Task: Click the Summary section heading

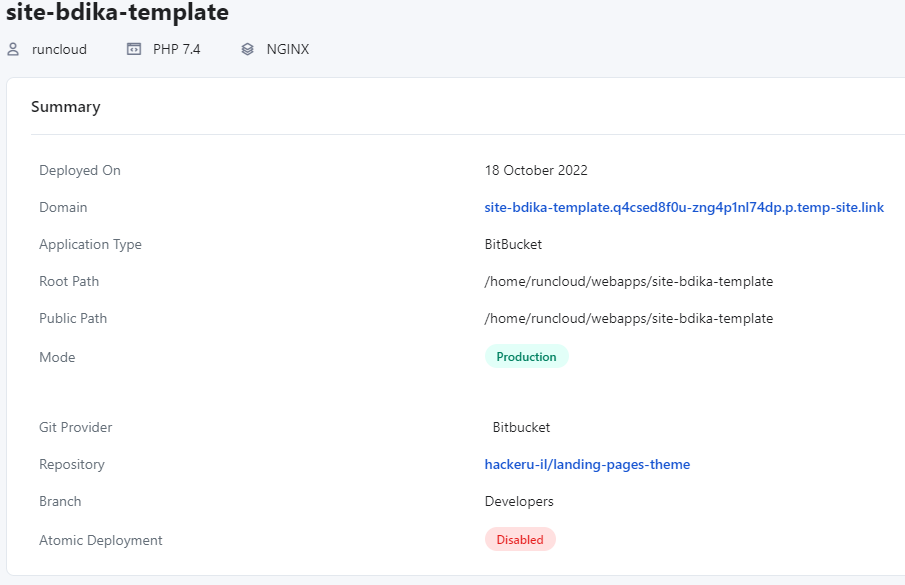Action: (66, 107)
